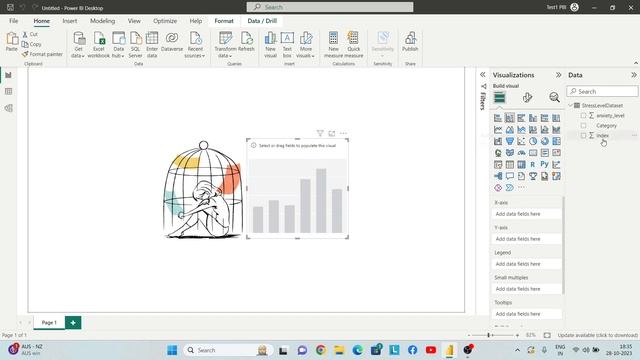Click the zoom slider handle
The height and width of the screenshot is (360, 640).
pyautogui.click(x=488, y=335)
